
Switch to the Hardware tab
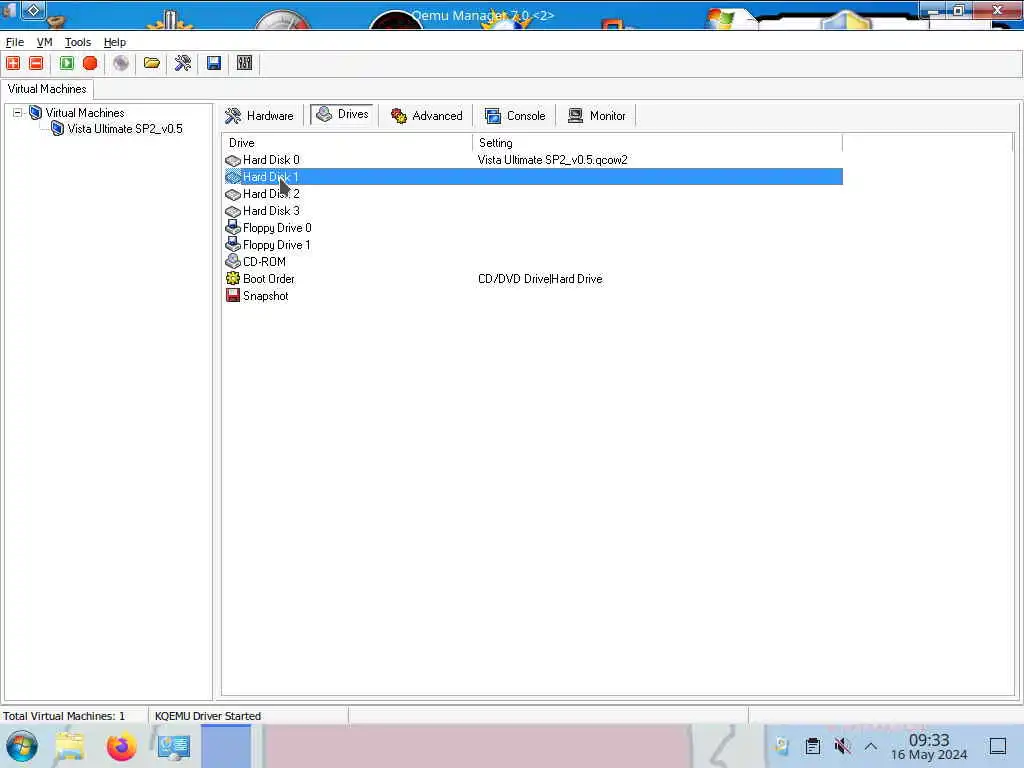tap(259, 116)
